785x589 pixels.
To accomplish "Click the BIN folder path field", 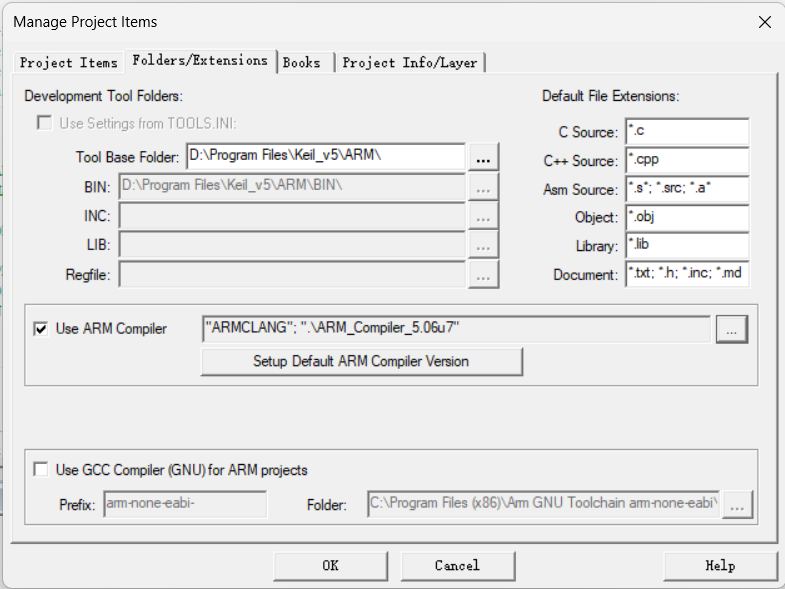I will click(x=292, y=187).
